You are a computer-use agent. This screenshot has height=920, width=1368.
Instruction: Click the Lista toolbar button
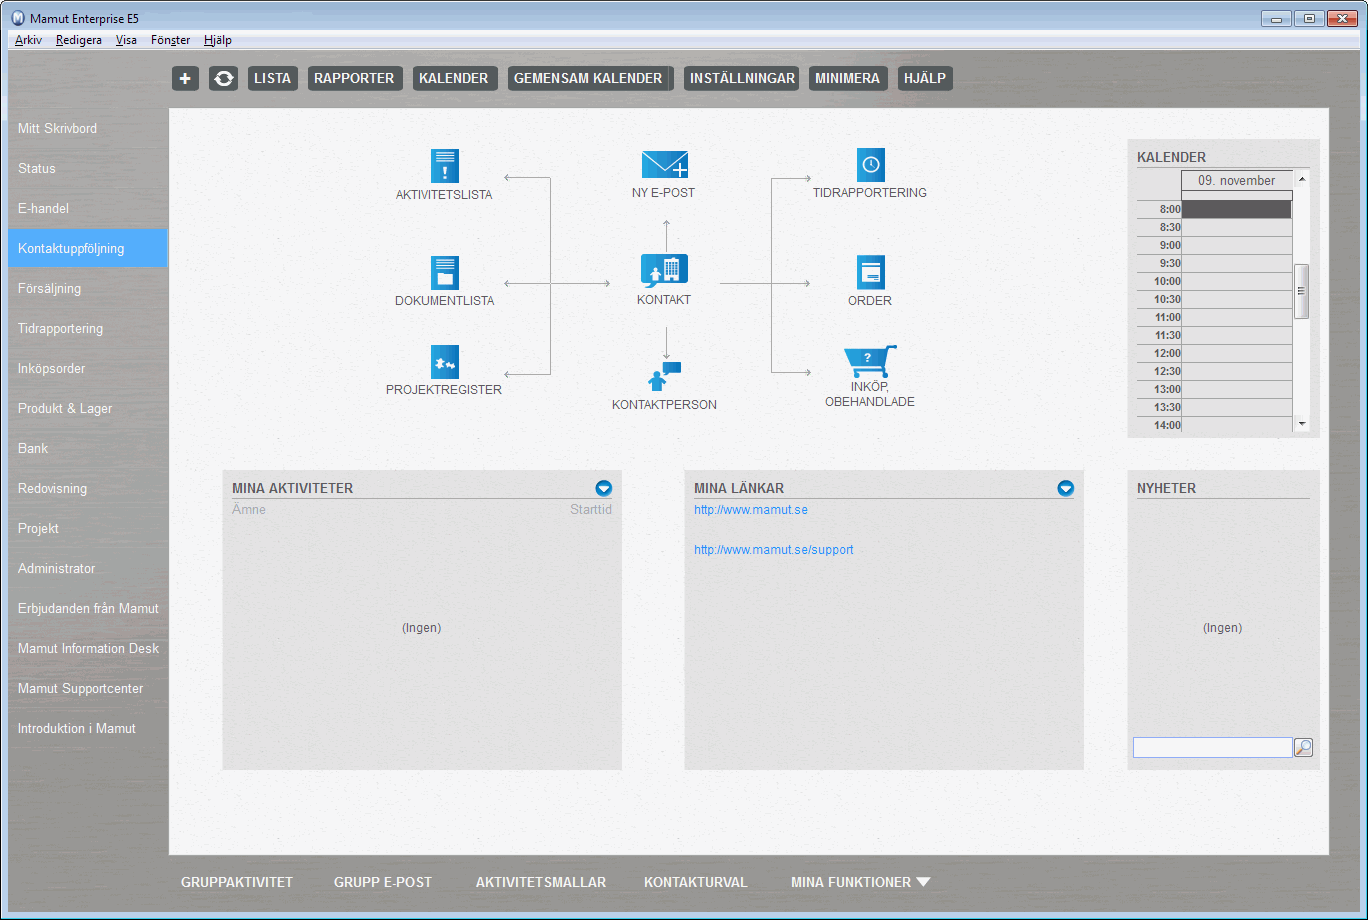pos(273,79)
